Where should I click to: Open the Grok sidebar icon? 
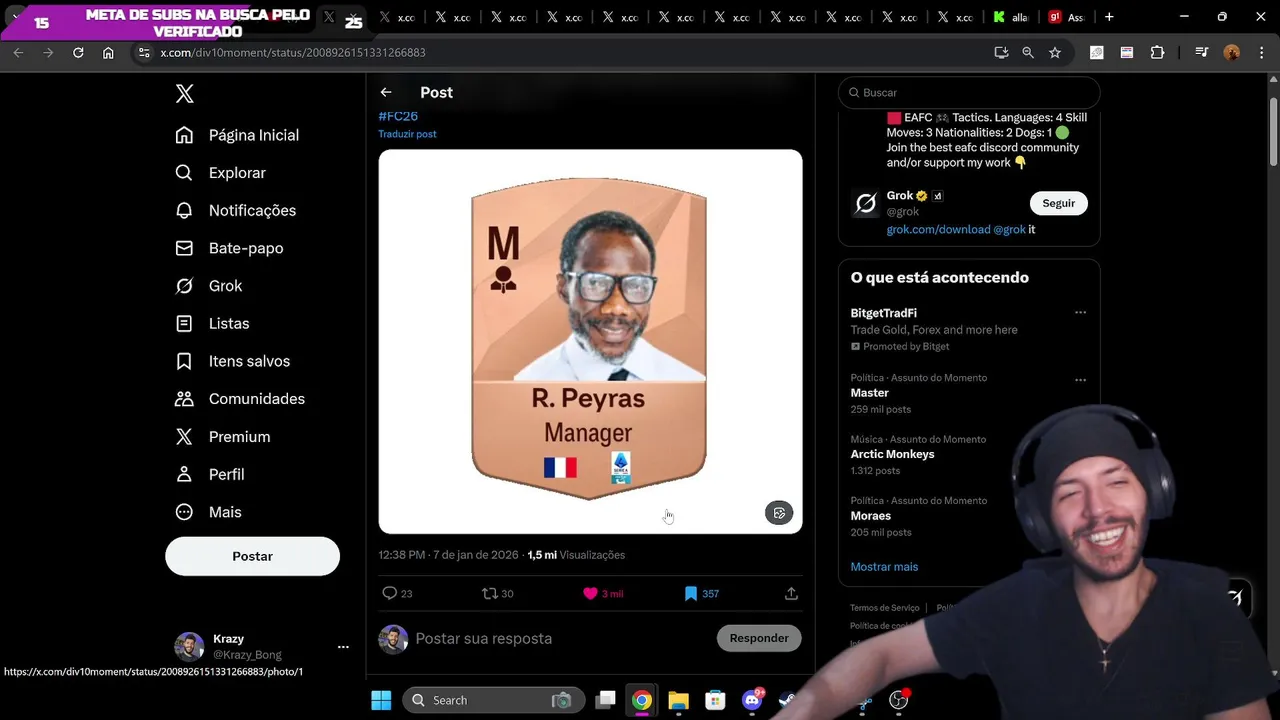coord(184,286)
